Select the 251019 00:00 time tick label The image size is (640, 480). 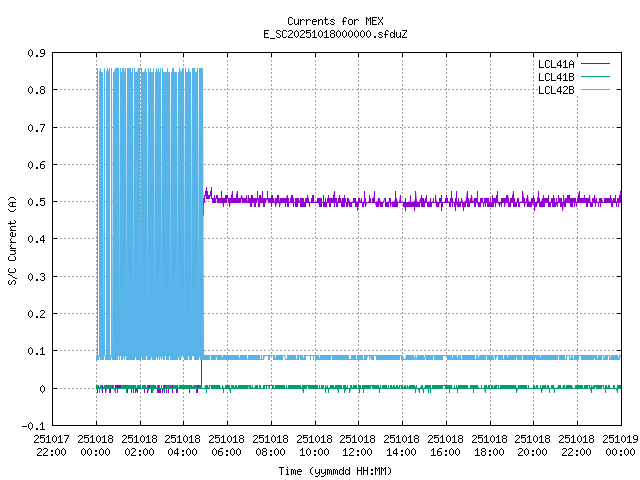(620, 443)
